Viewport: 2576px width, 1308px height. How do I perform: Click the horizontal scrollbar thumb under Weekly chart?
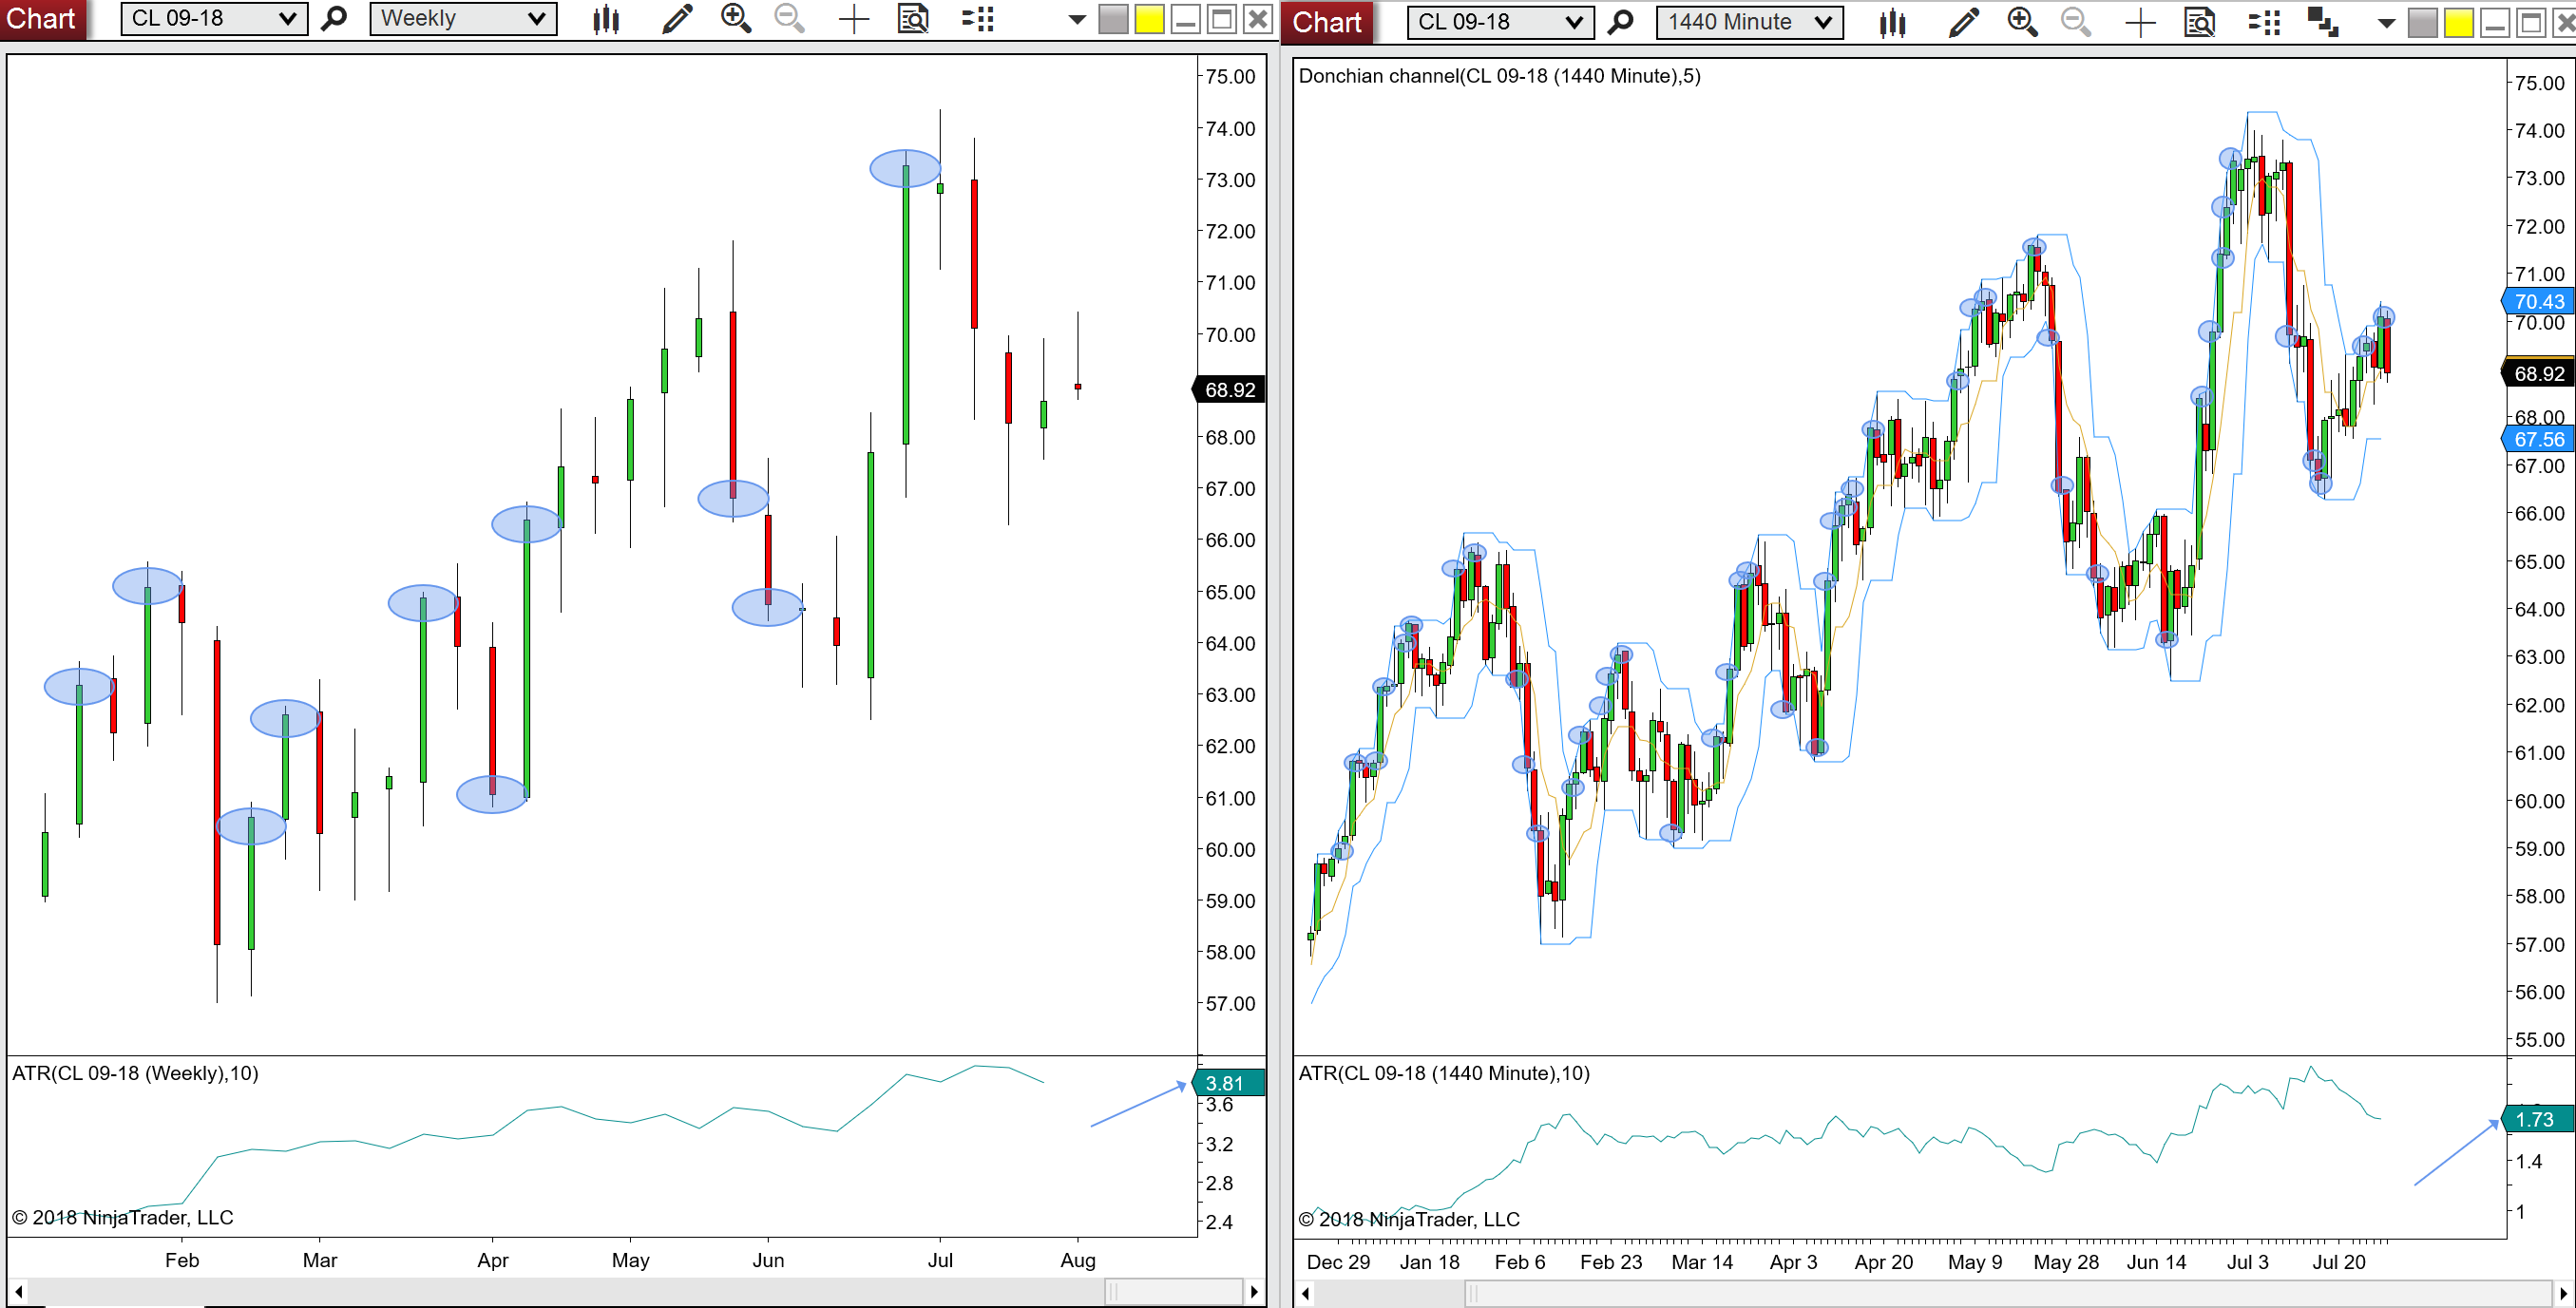[1174, 1292]
